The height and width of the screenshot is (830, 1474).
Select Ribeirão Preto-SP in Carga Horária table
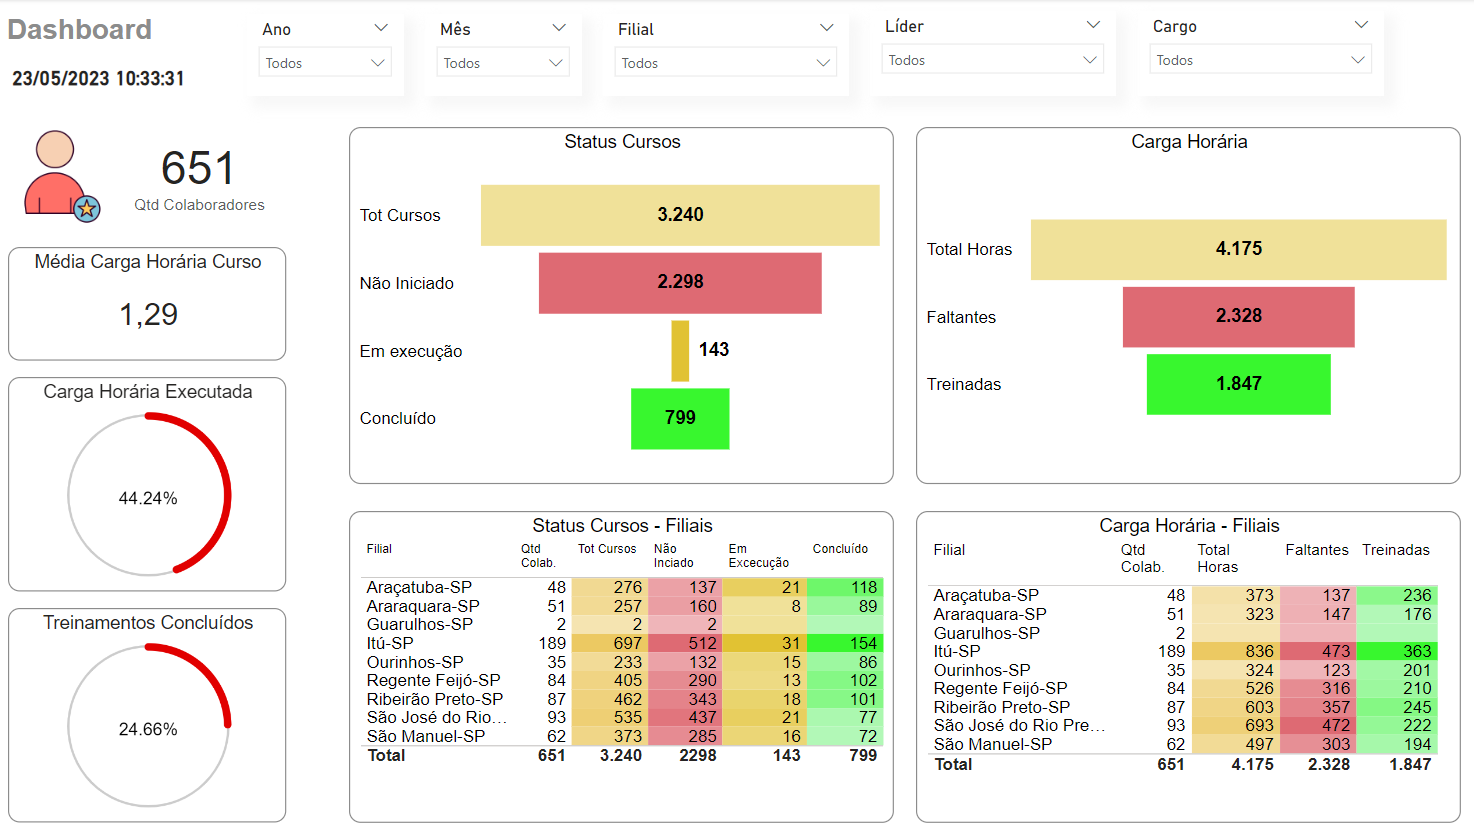(x=1001, y=707)
